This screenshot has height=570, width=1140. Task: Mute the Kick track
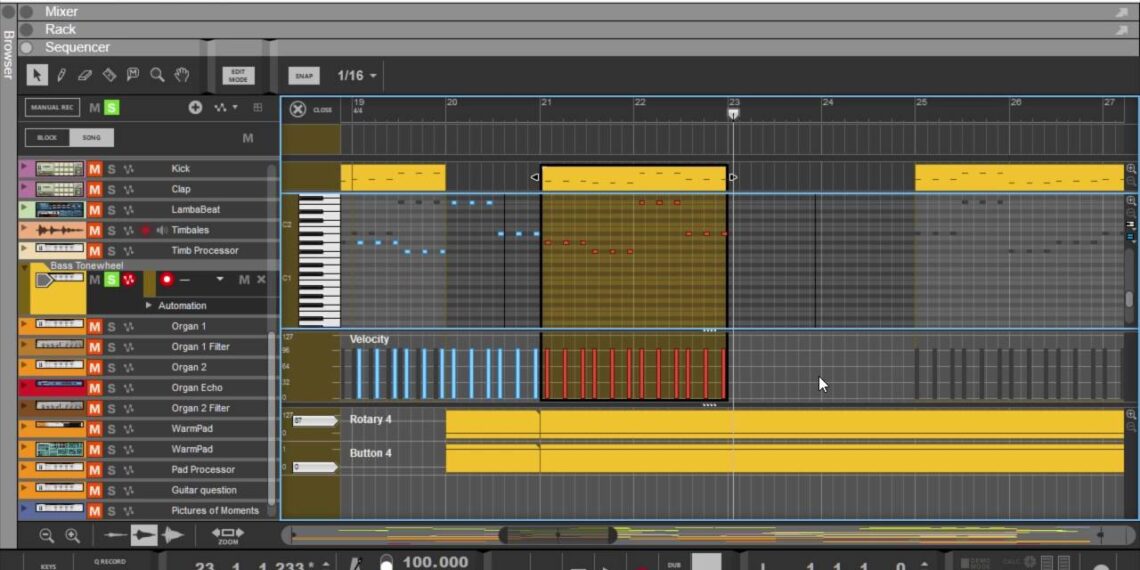[95, 169]
